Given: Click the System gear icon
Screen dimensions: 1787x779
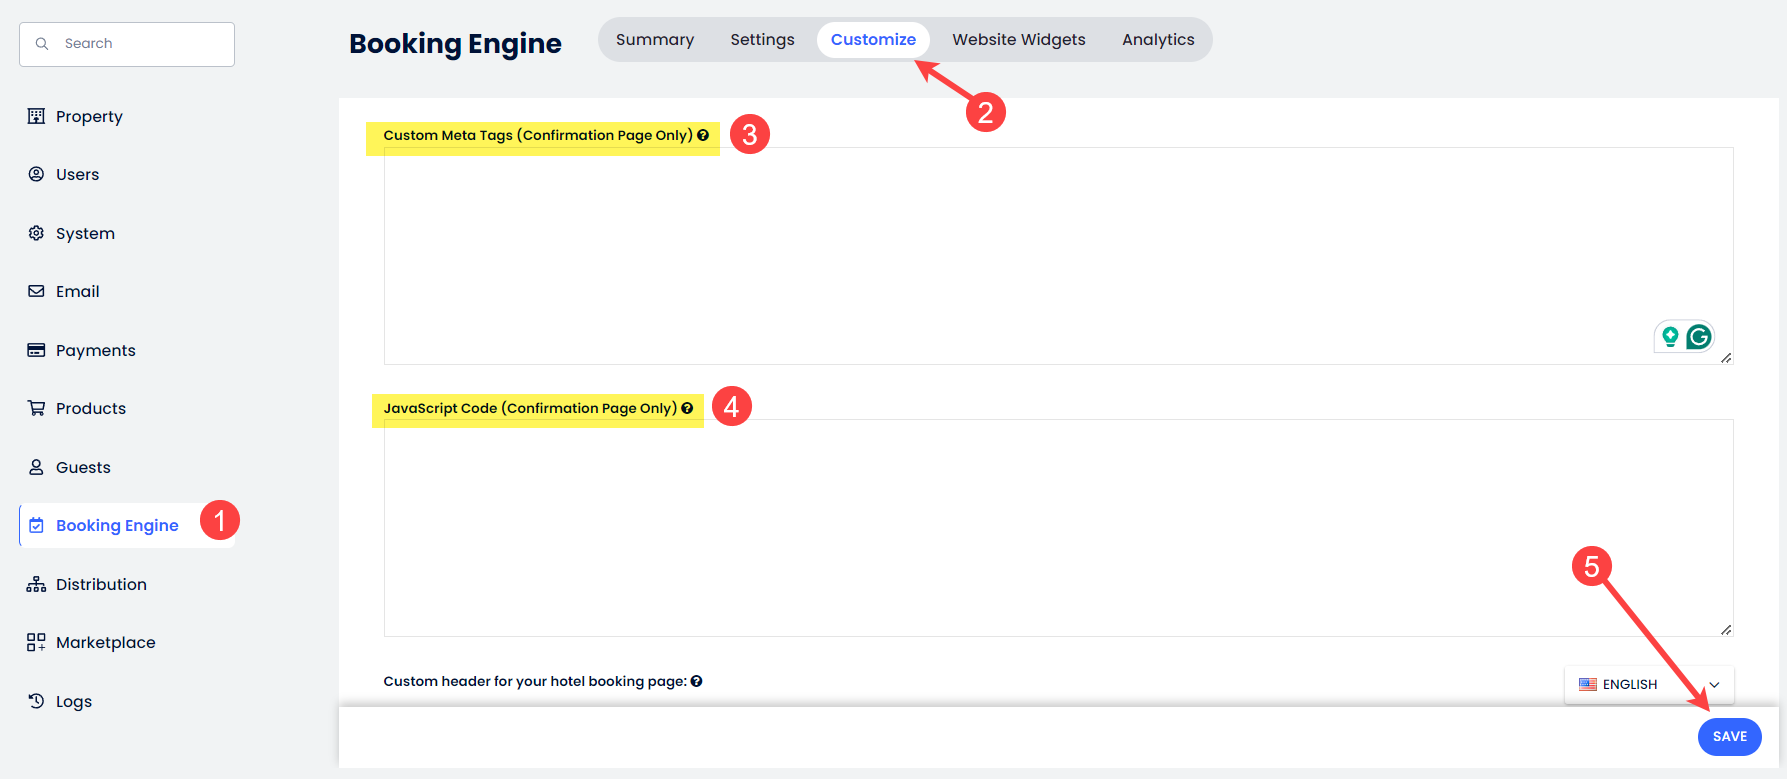Looking at the screenshot, I should [36, 233].
